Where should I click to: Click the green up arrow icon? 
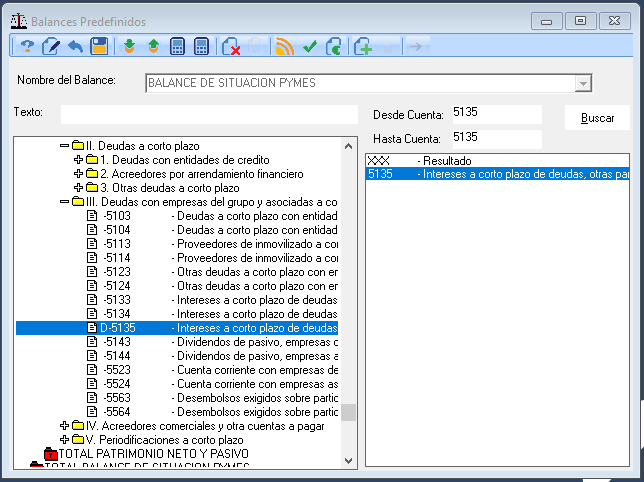[154, 46]
